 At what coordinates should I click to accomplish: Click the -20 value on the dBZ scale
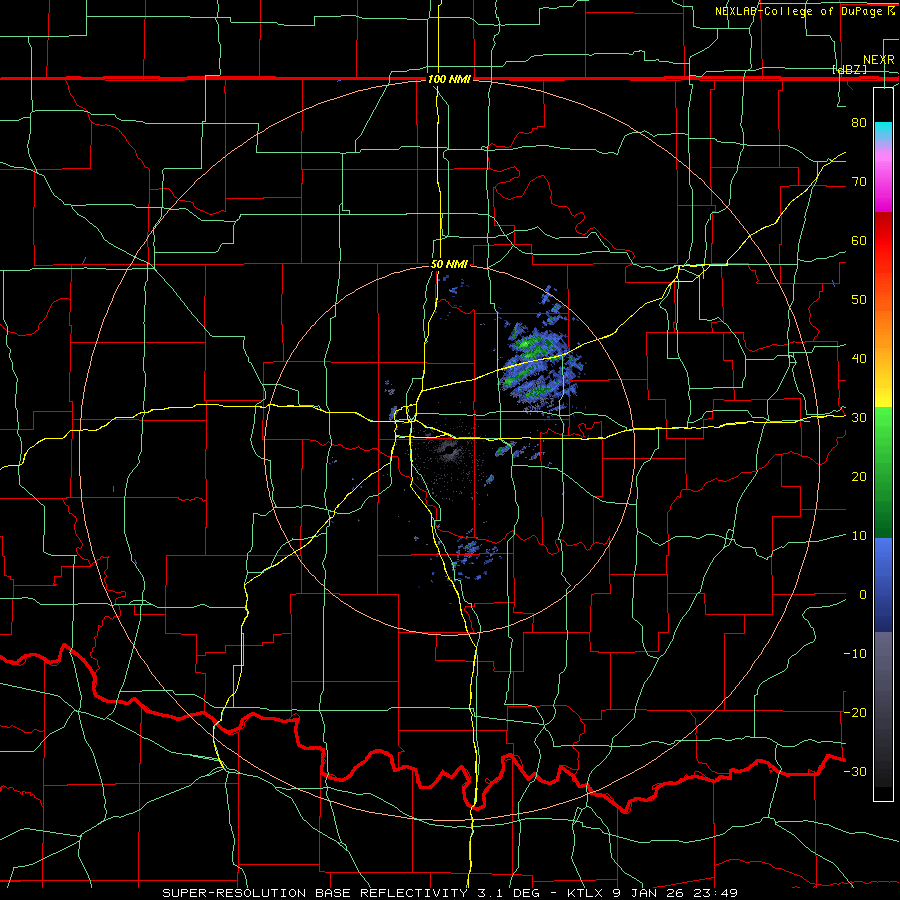coord(855,713)
